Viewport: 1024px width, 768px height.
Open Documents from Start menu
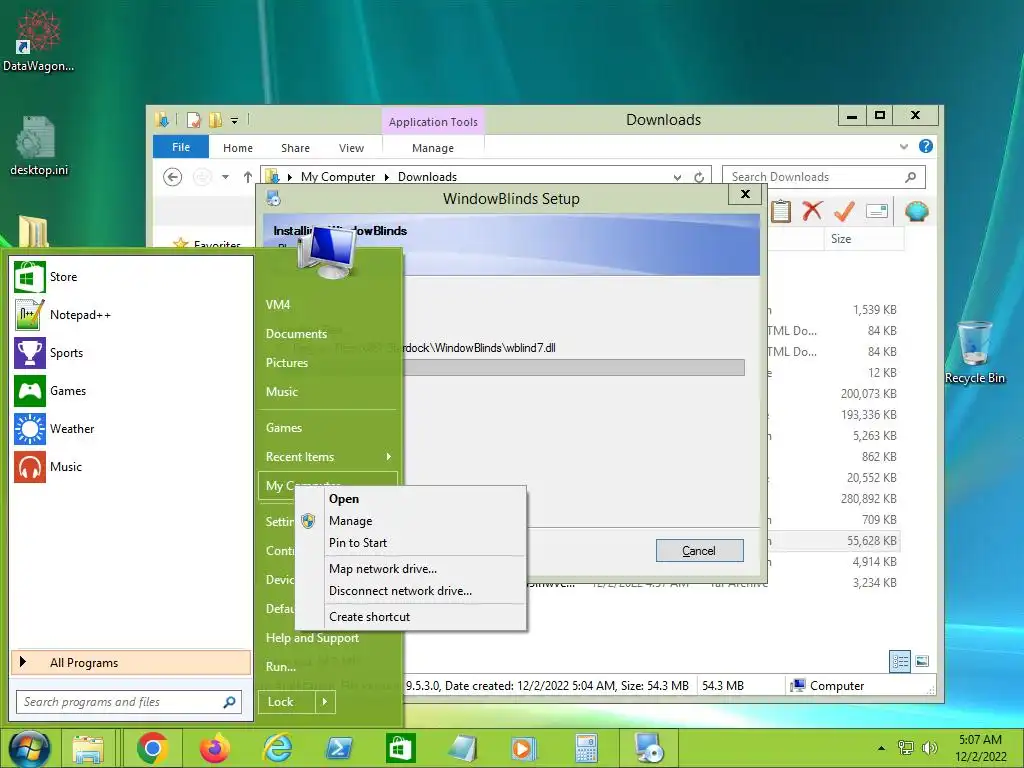[296, 334]
